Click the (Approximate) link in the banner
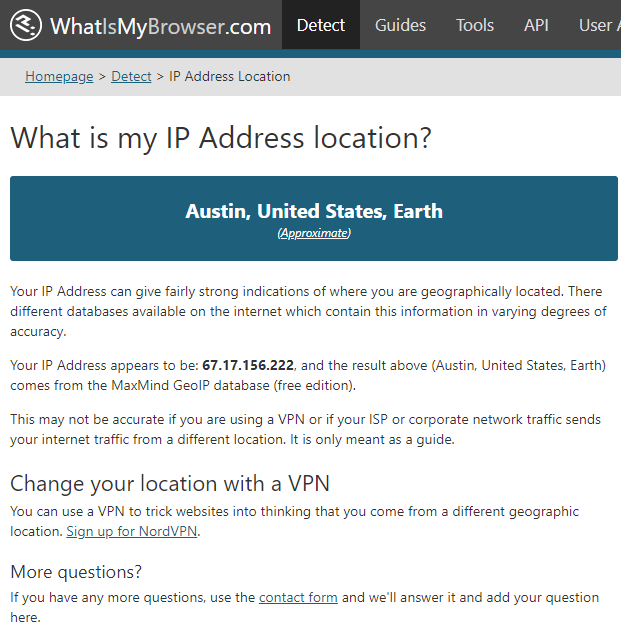The width and height of the screenshot is (621, 639). [x=314, y=233]
